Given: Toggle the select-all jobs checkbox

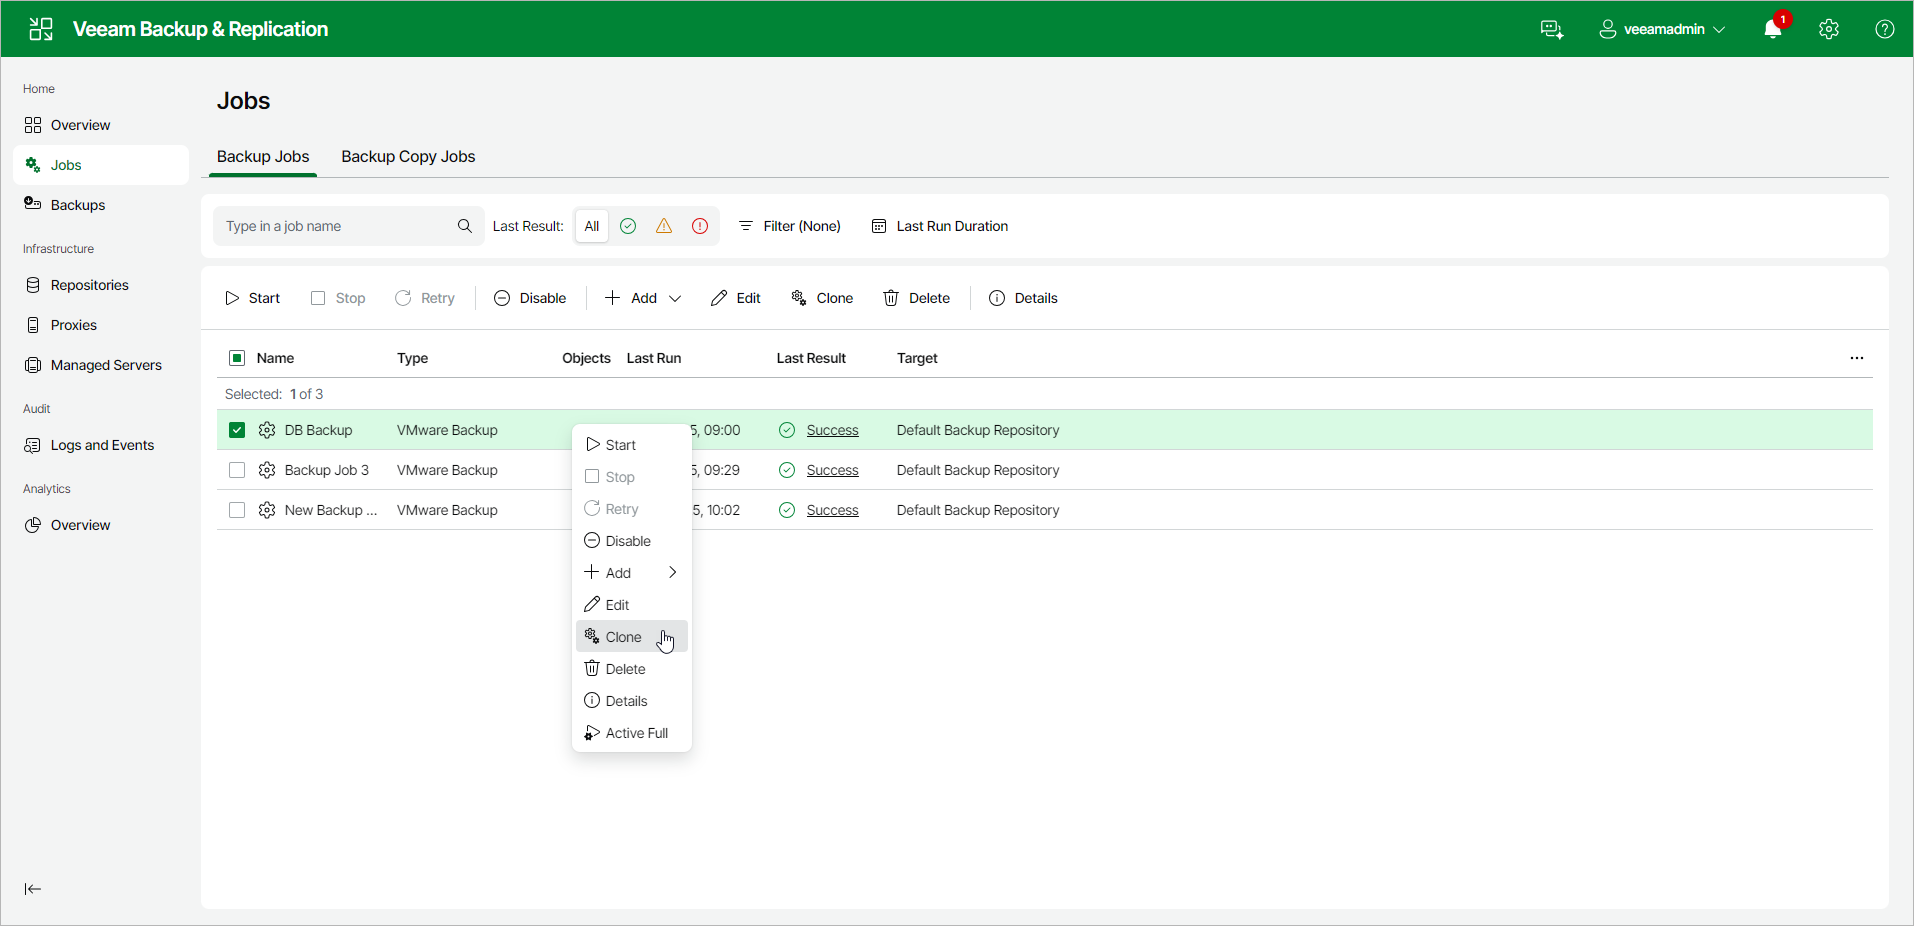Looking at the screenshot, I should click(x=237, y=358).
